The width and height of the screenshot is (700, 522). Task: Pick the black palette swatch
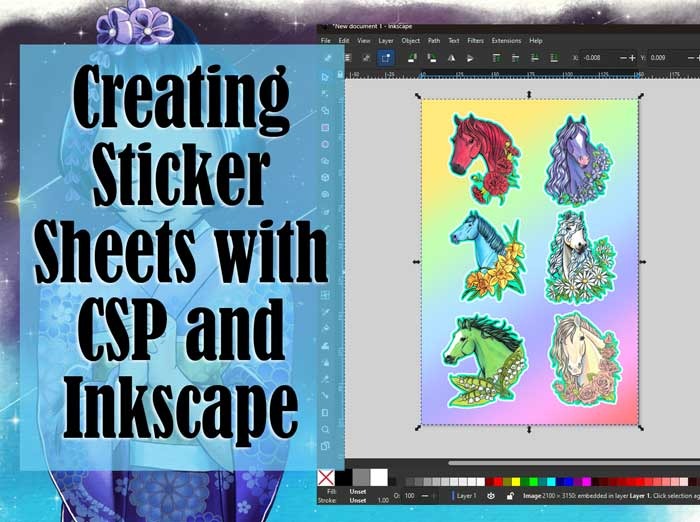coord(344,477)
